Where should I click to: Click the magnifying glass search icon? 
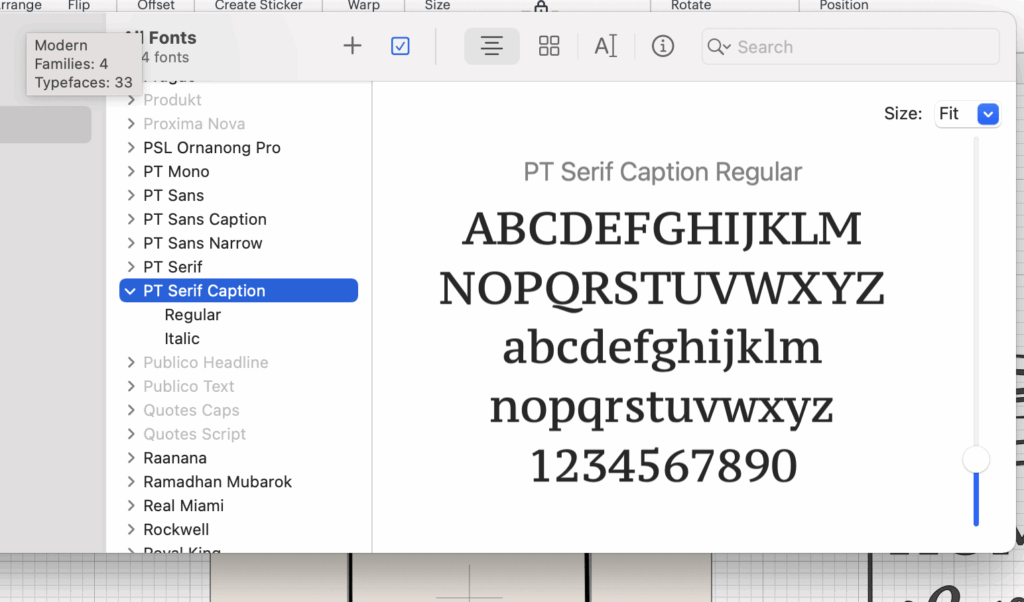719,47
